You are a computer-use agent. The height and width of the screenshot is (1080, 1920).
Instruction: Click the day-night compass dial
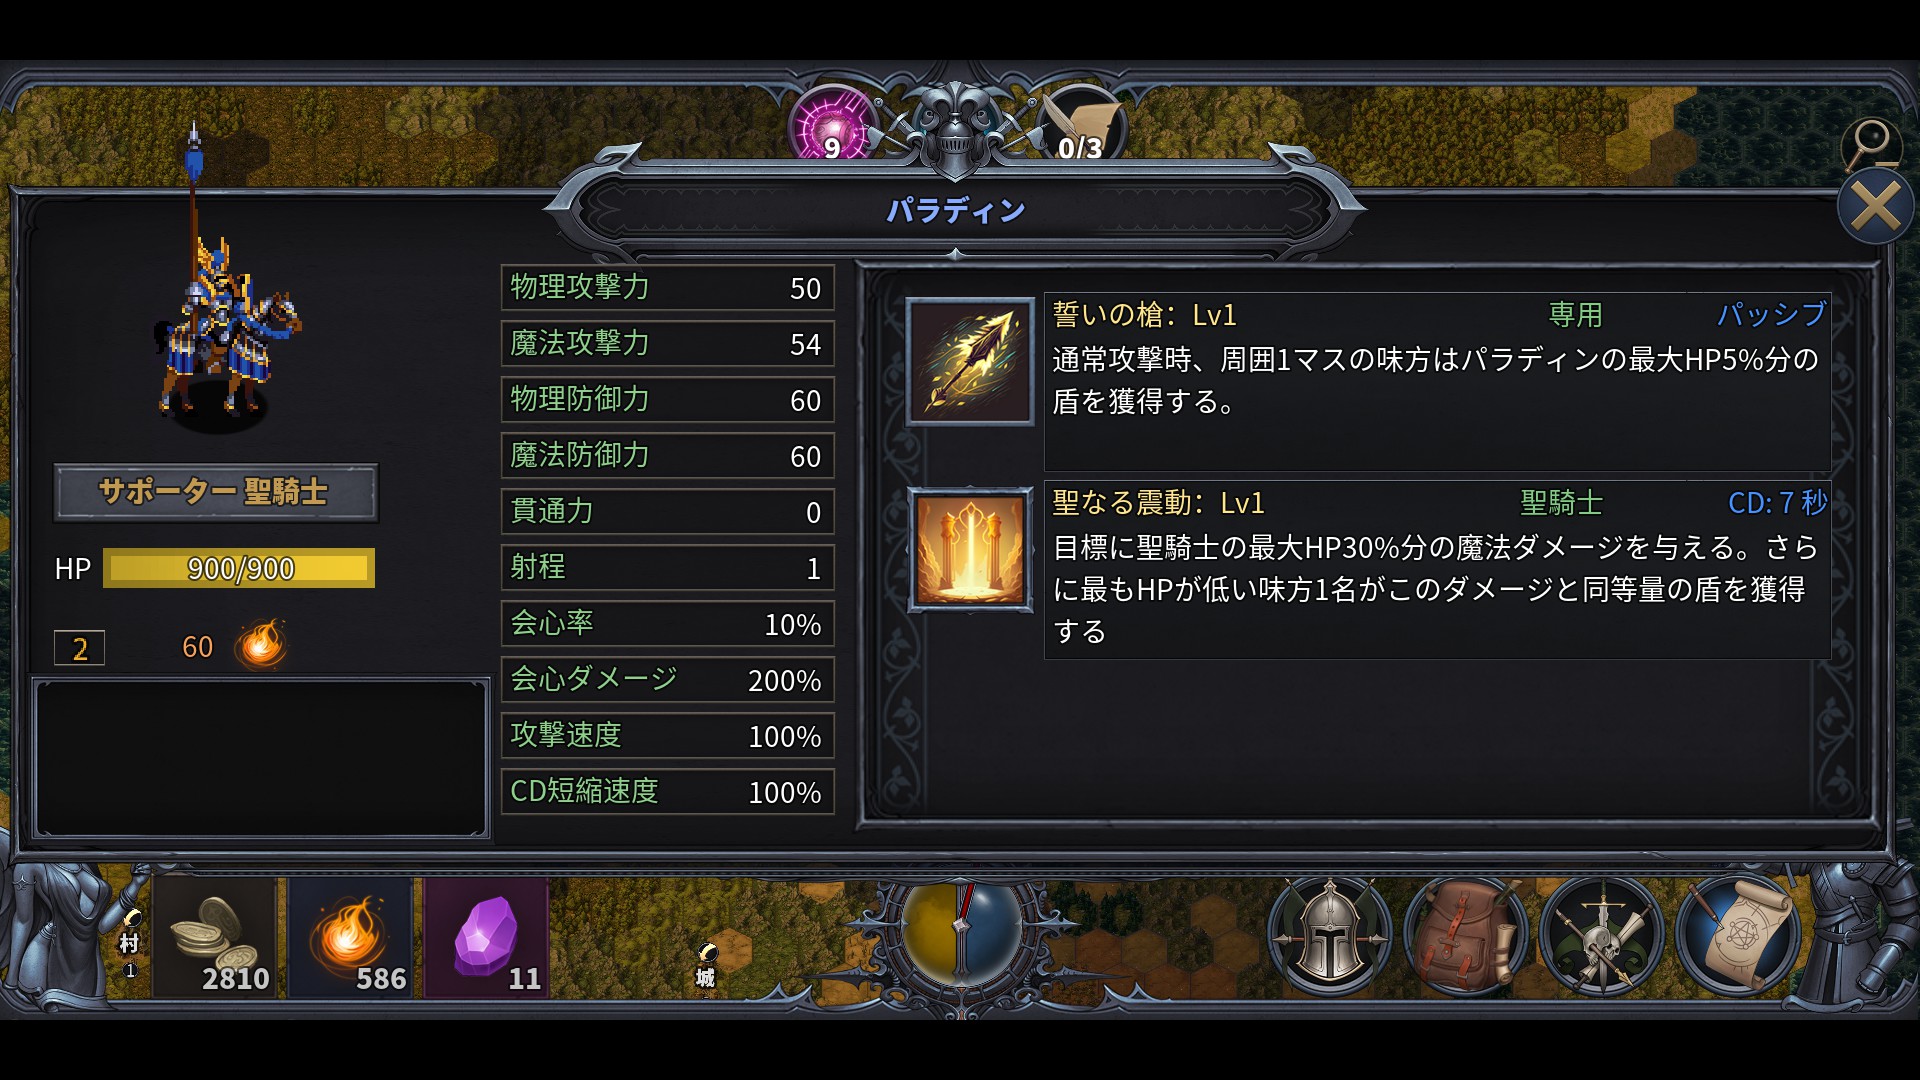click(x=961, y=930)
